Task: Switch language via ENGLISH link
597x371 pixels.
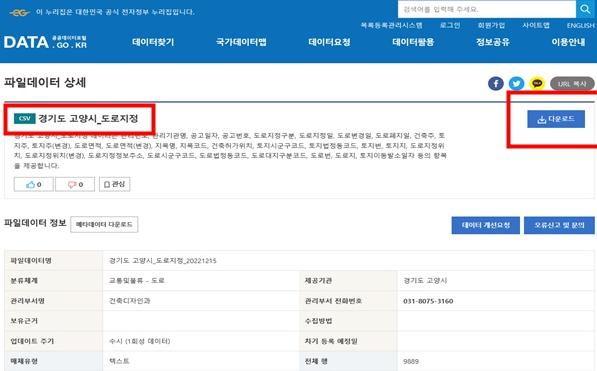Action: pyautogui.click(x=580, y=26)
